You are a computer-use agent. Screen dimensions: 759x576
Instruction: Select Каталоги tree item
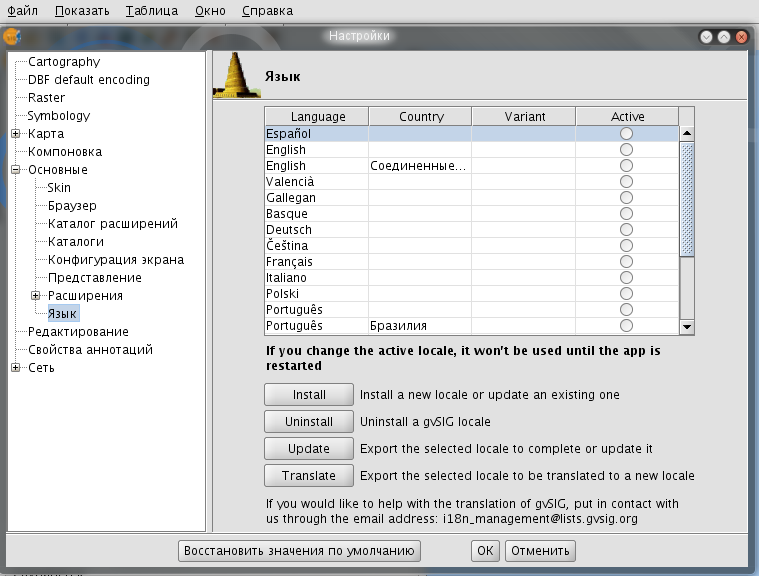tap(76, 242)
